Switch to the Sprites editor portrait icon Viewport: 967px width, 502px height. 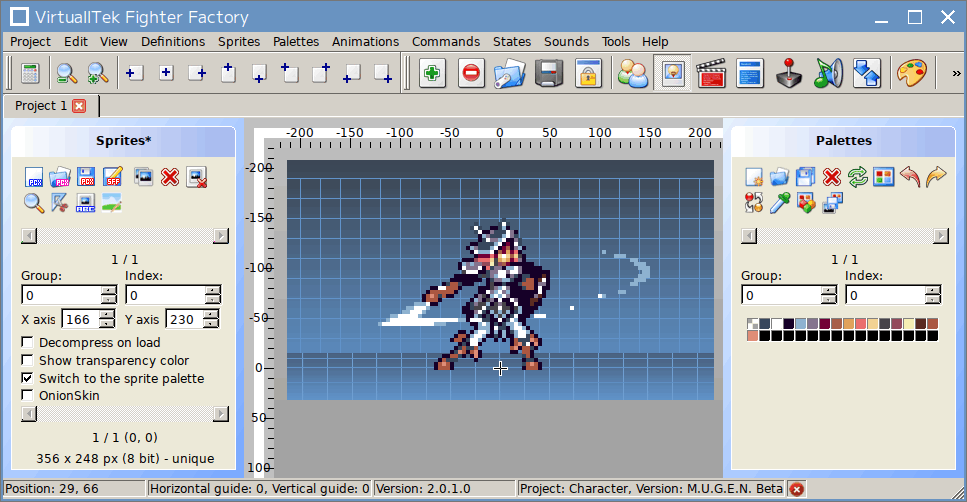pos(672,73)
